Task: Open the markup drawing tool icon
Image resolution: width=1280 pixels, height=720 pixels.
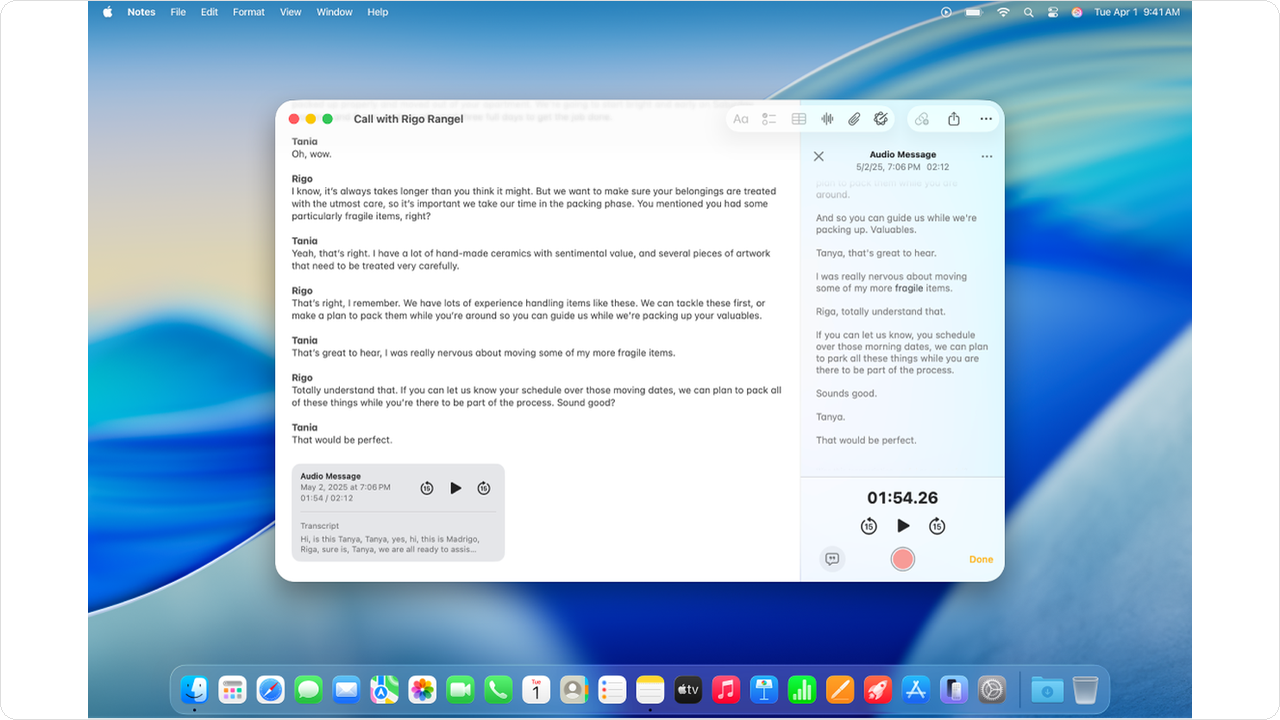Action: (x=881, y=119)
